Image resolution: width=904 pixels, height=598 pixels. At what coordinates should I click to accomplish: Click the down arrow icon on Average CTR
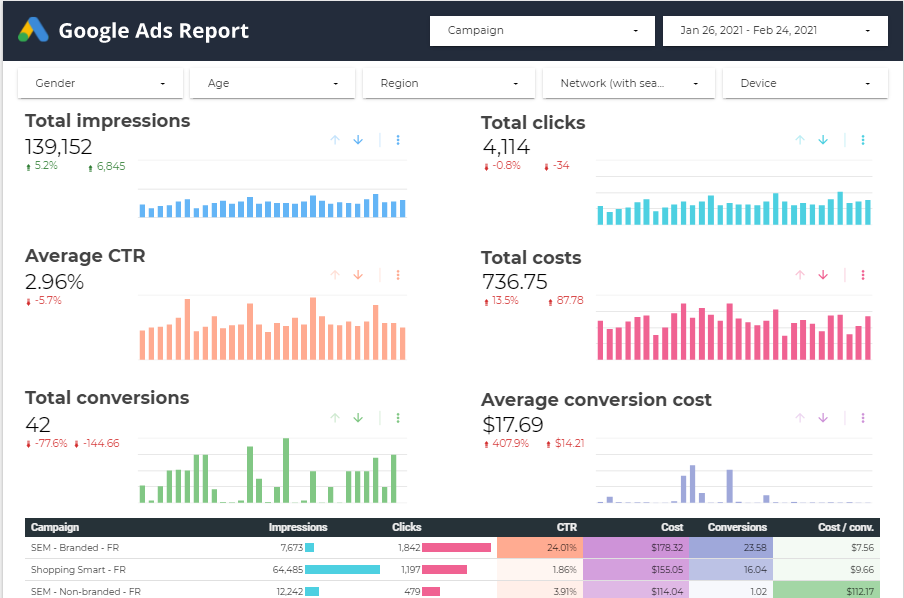[x=358, y=274]
